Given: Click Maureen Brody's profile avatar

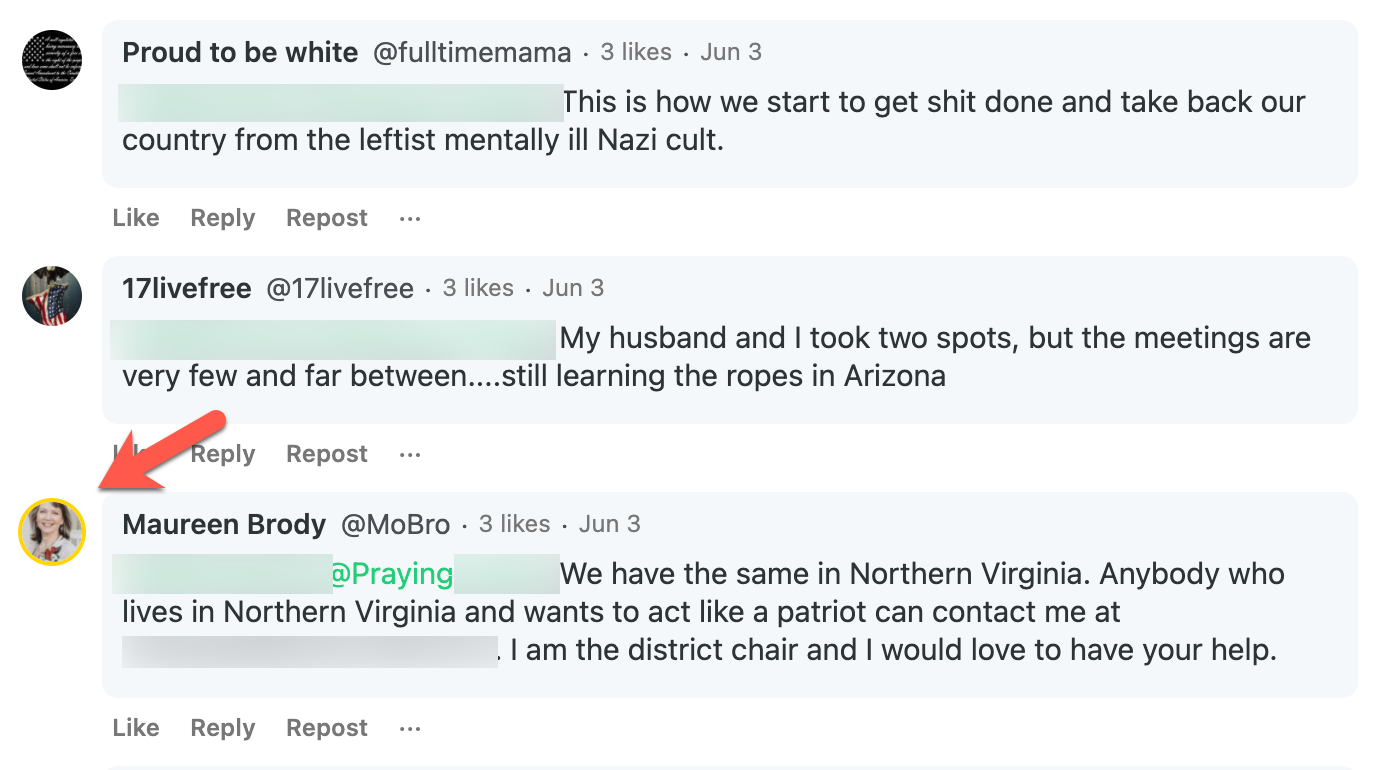Looking at the screenshot, I should tap(52, 531).
